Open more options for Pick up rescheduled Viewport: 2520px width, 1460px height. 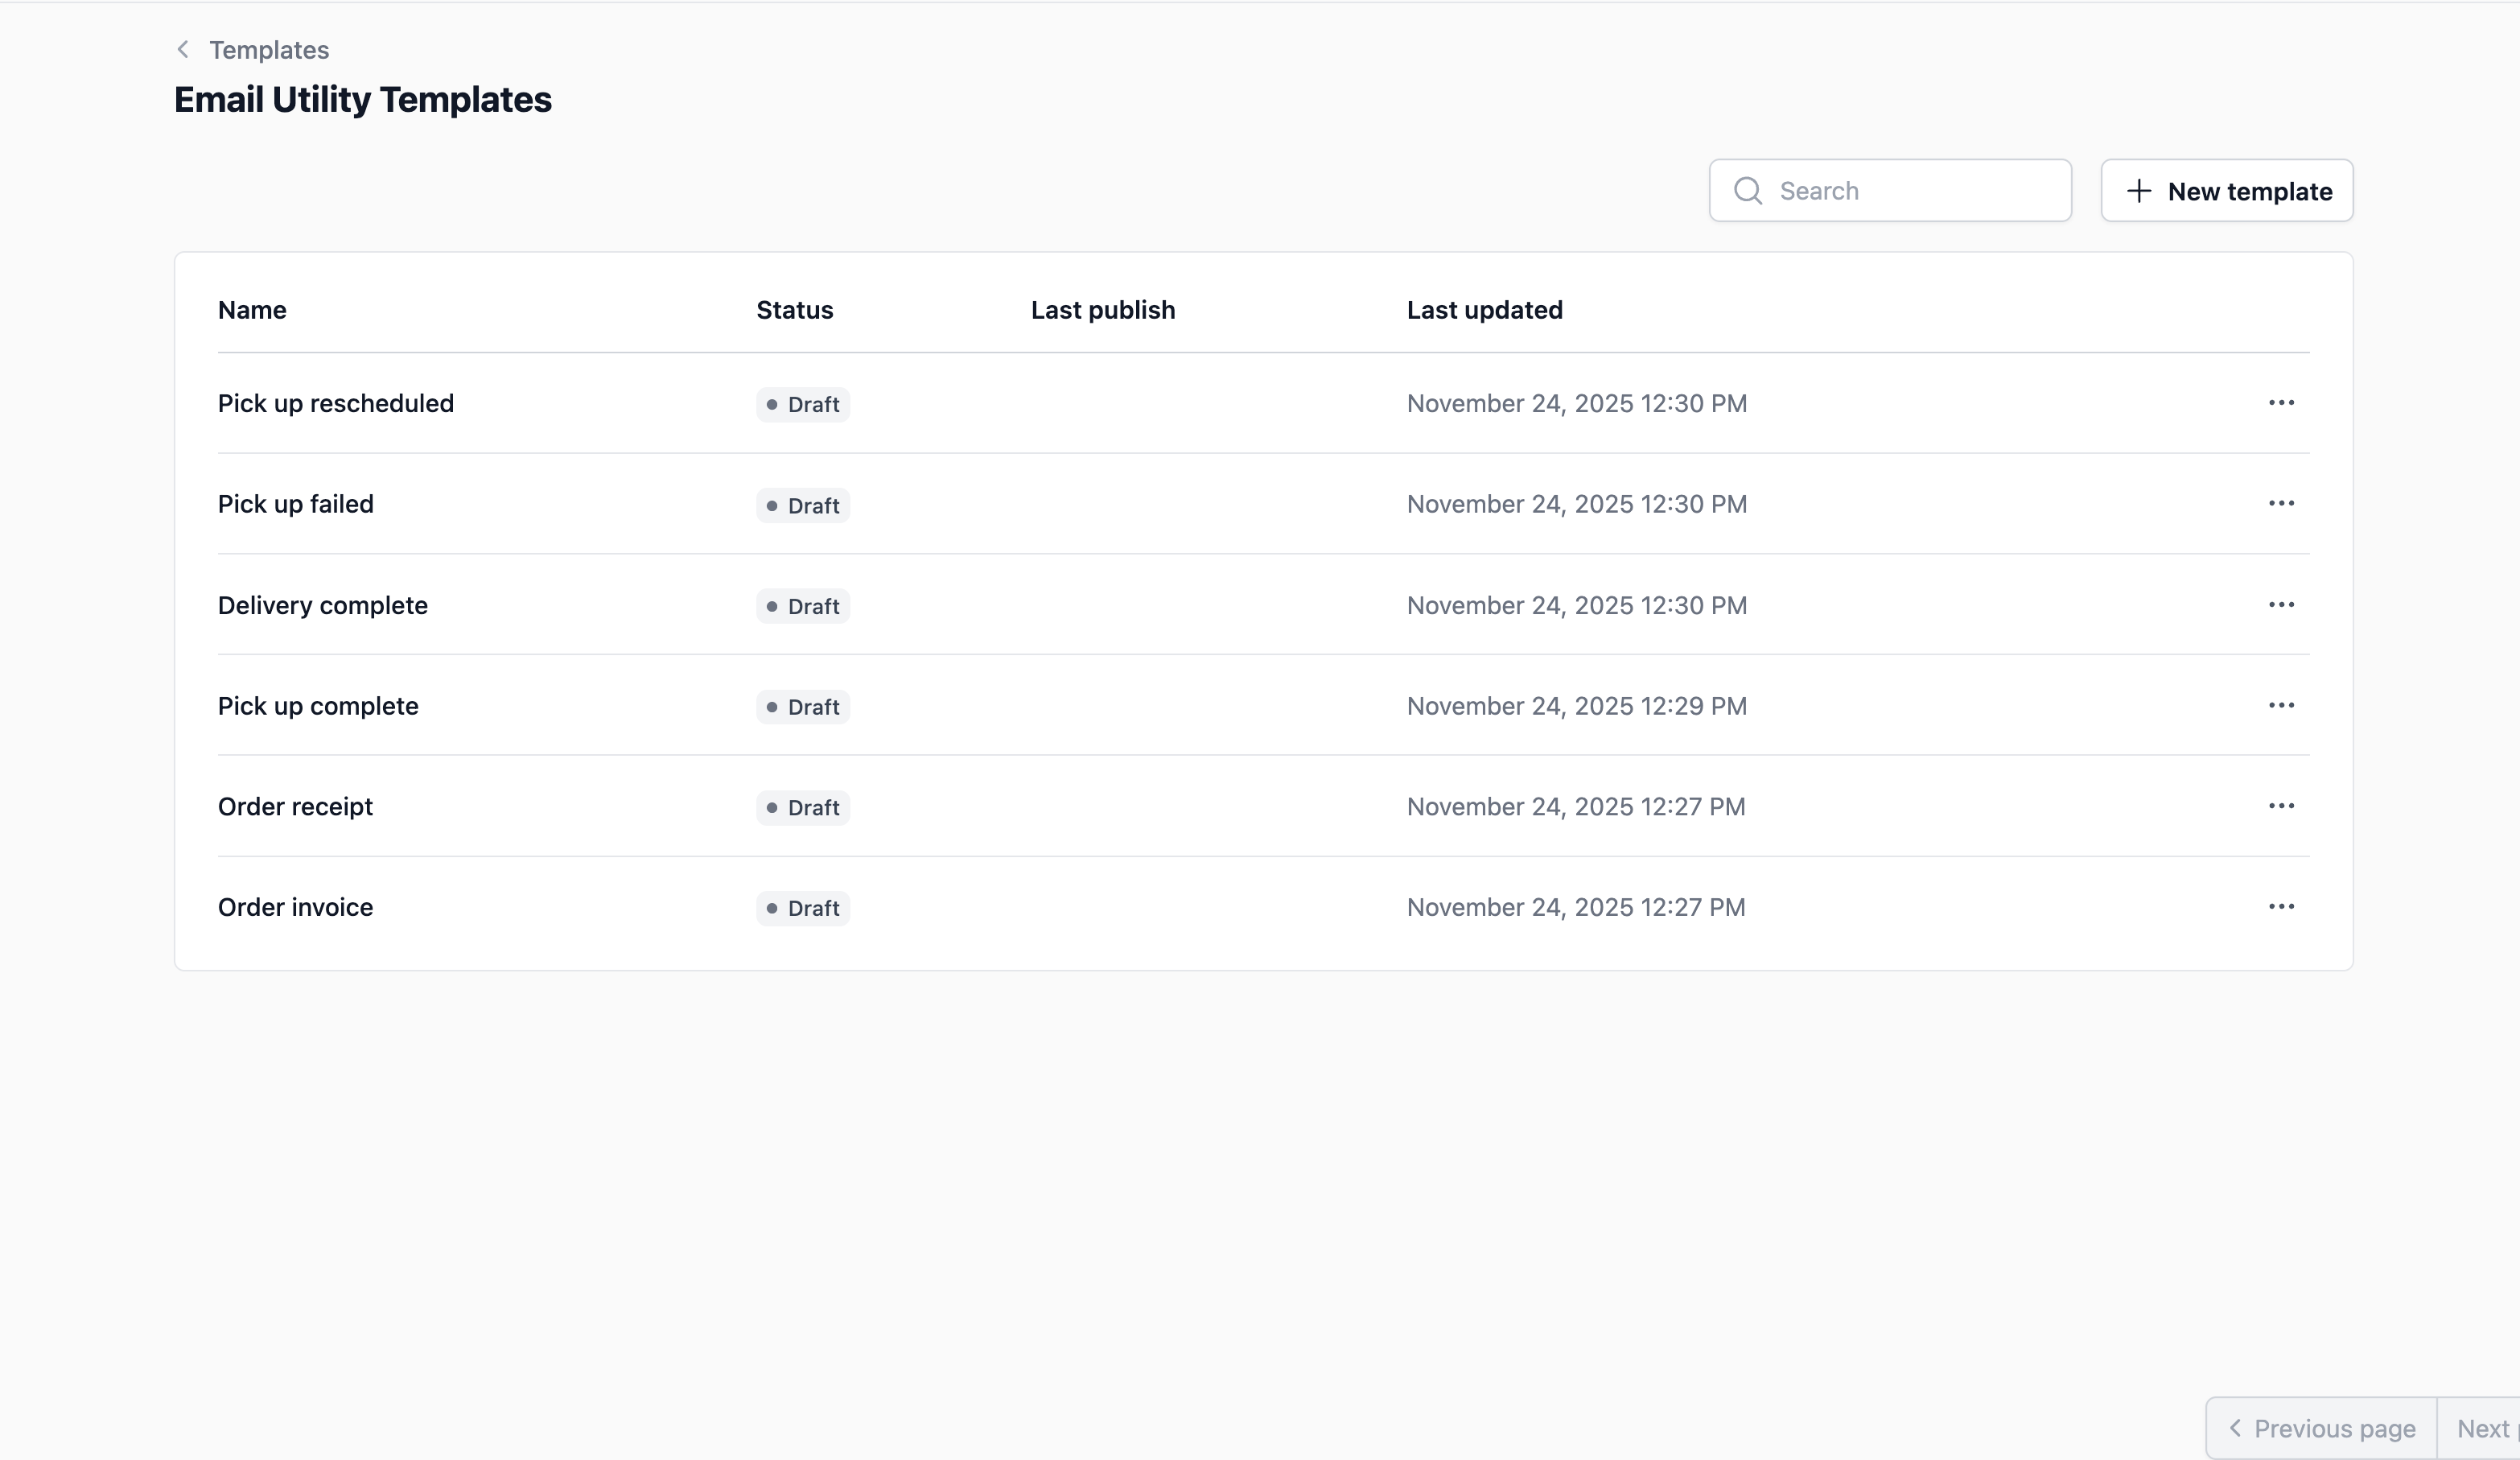pos(2281,403)
